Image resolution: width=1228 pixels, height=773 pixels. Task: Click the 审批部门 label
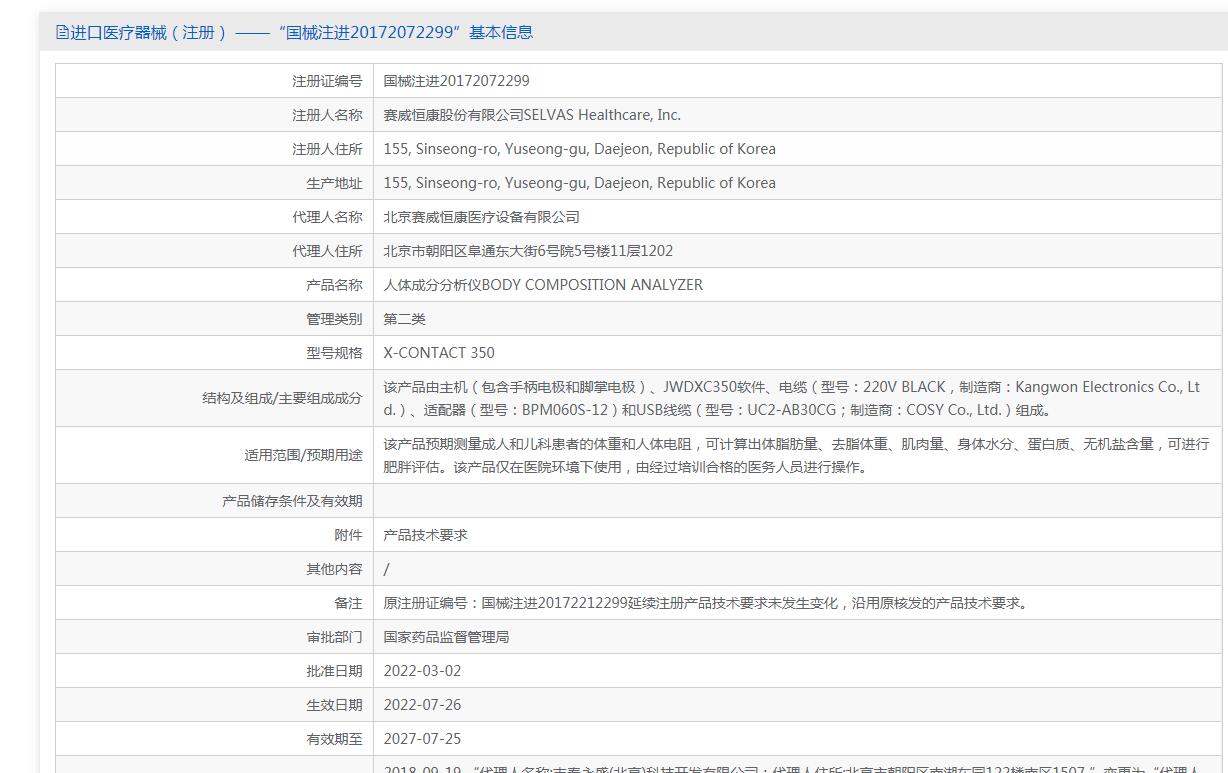[x=334, y=637]
